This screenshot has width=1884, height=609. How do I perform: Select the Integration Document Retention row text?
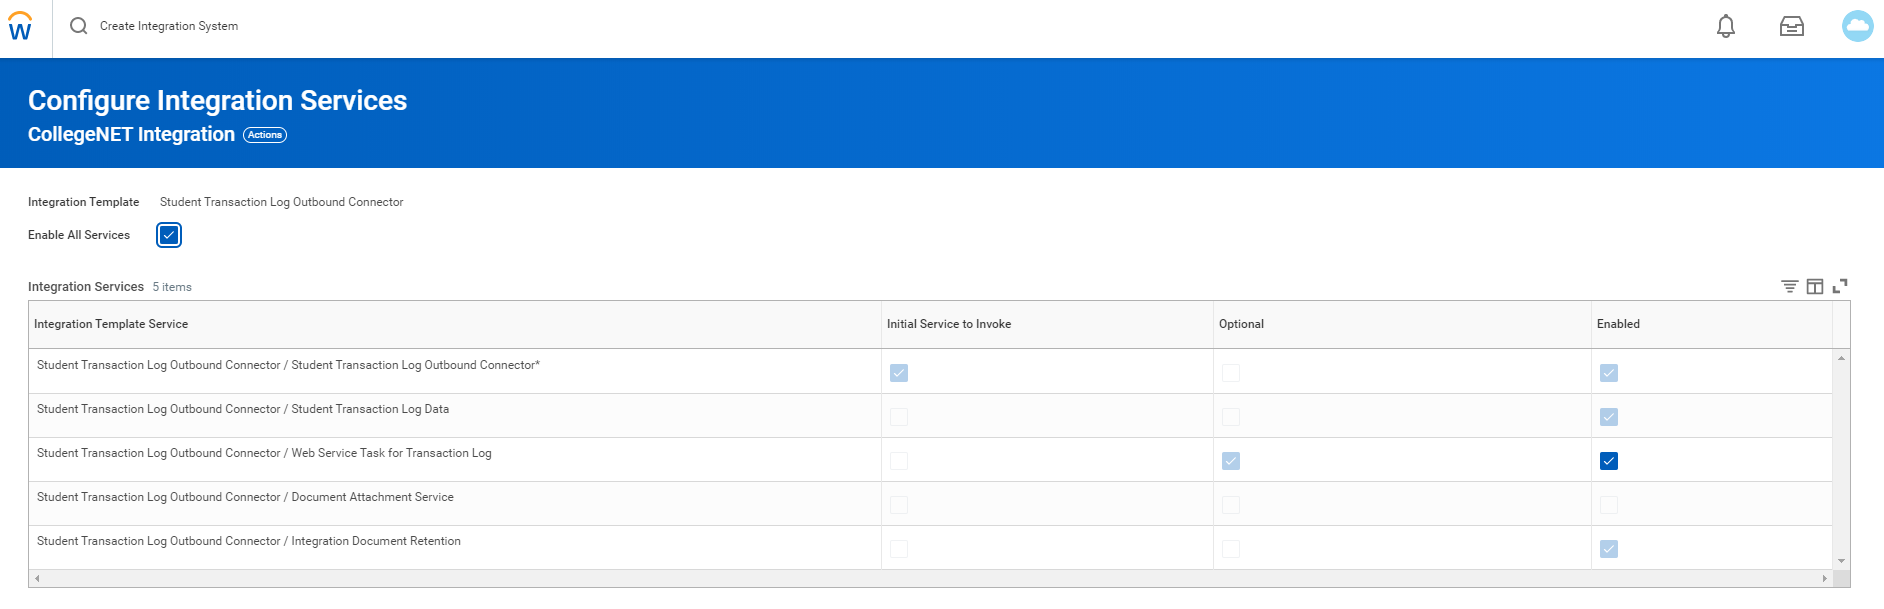(x=249, y=541)
